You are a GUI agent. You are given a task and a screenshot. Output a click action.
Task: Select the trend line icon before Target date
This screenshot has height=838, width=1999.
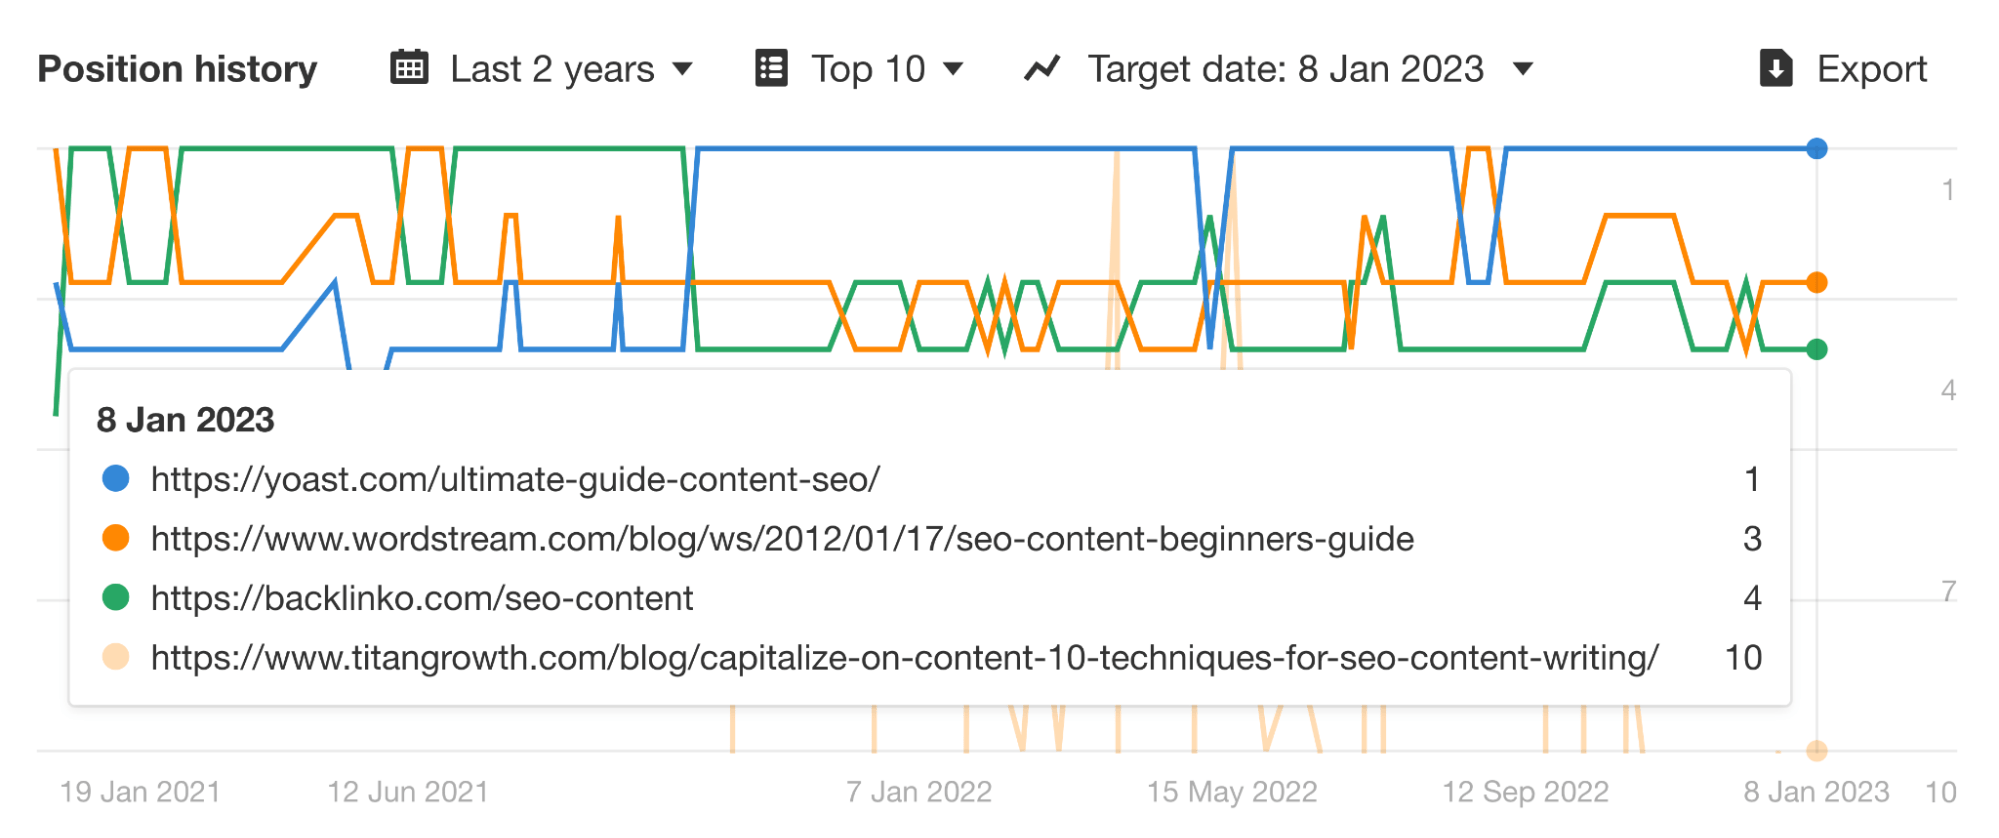(x=1041, y=68)
